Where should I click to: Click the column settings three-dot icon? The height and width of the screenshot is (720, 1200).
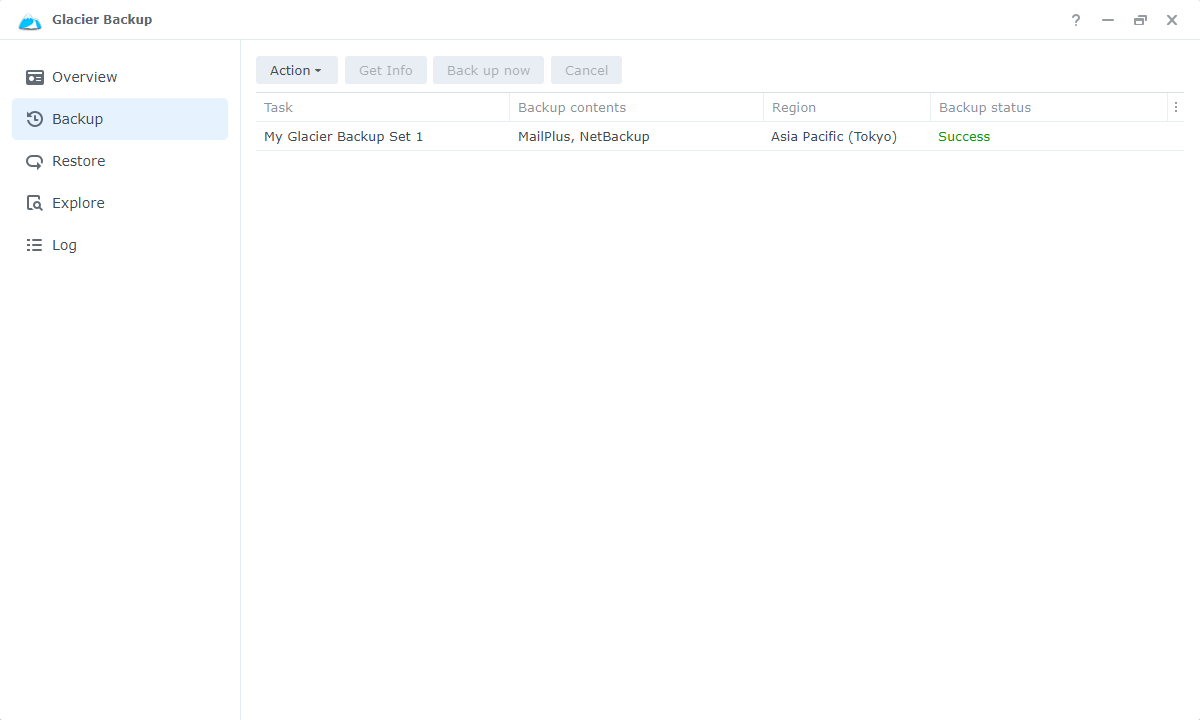click(1176, 107)
